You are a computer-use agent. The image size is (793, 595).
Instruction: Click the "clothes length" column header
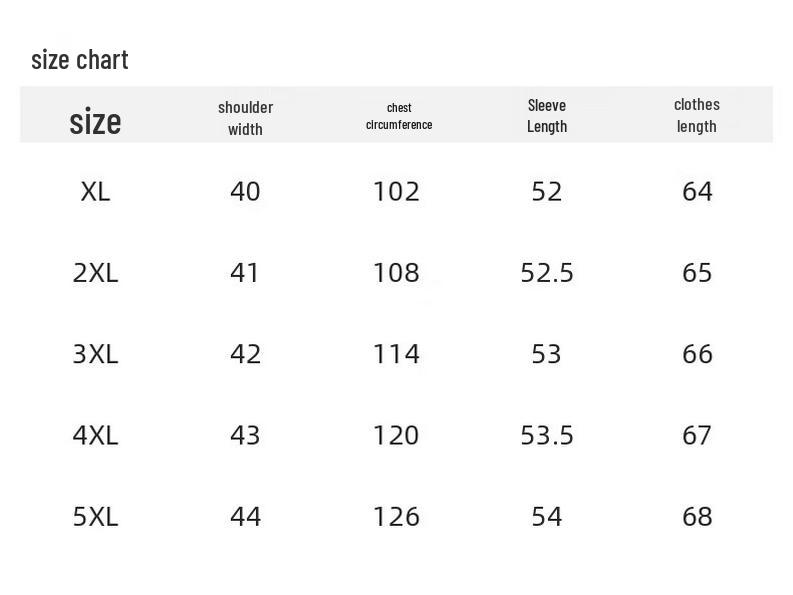click(x=697, y=115)
